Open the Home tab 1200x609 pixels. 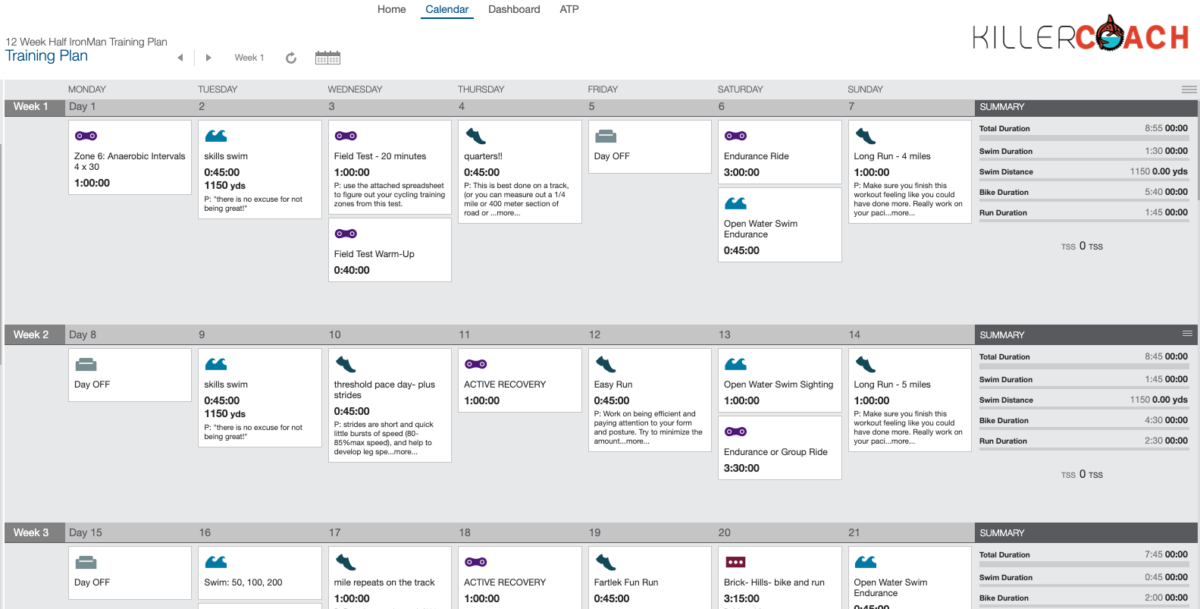[392, 9]
